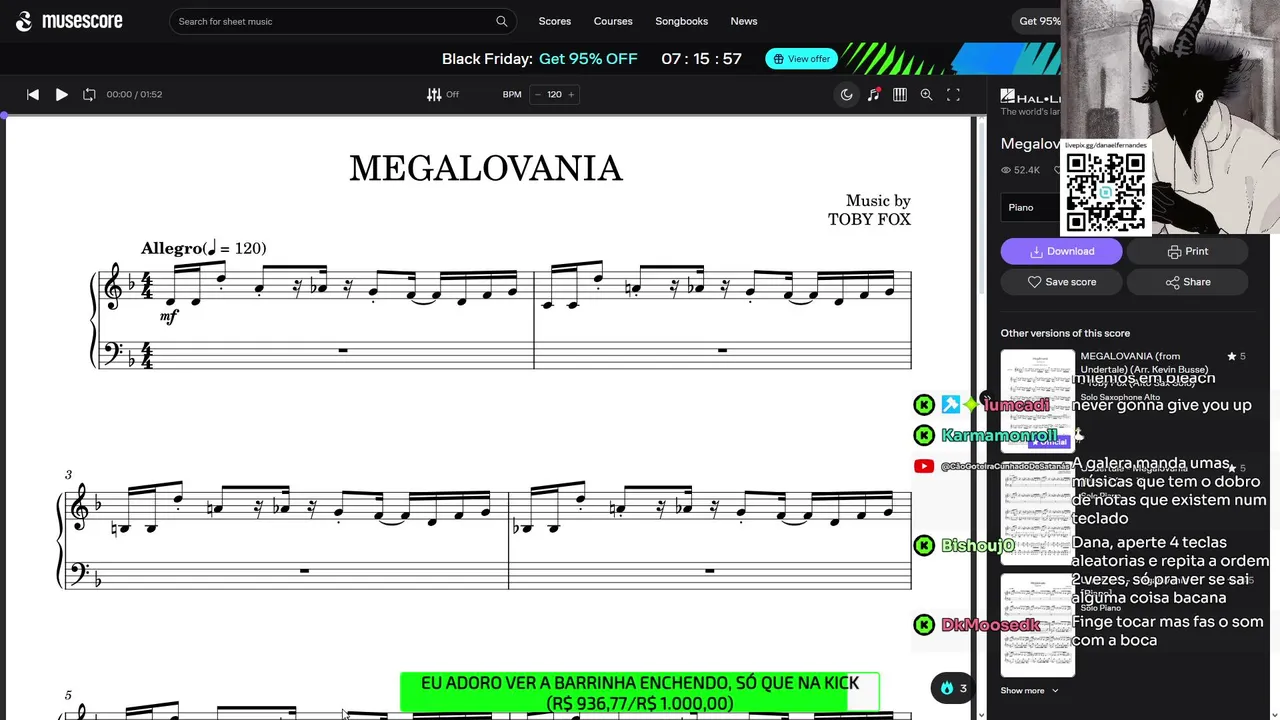The image size is (1280, 720).
Task: Decrease BPM with the minus button
Action: [x=538, y=94]
